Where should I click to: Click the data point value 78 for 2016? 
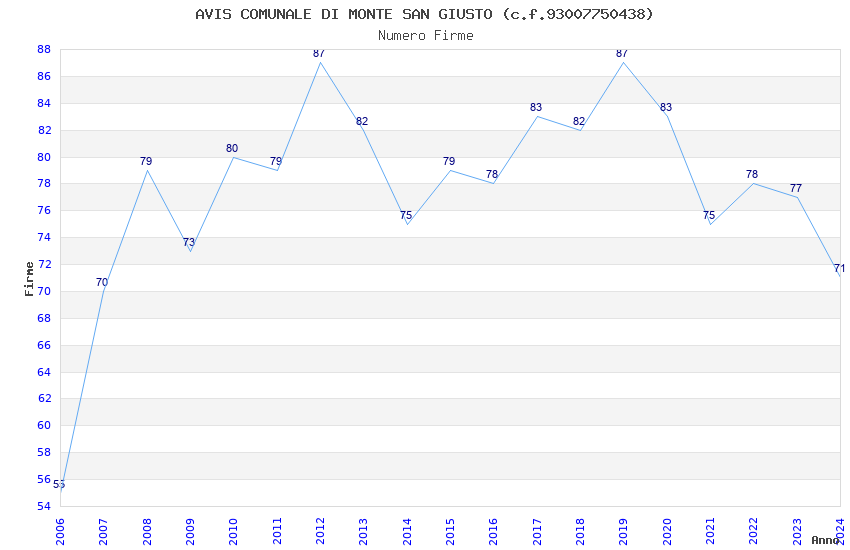tap(492, 174)
